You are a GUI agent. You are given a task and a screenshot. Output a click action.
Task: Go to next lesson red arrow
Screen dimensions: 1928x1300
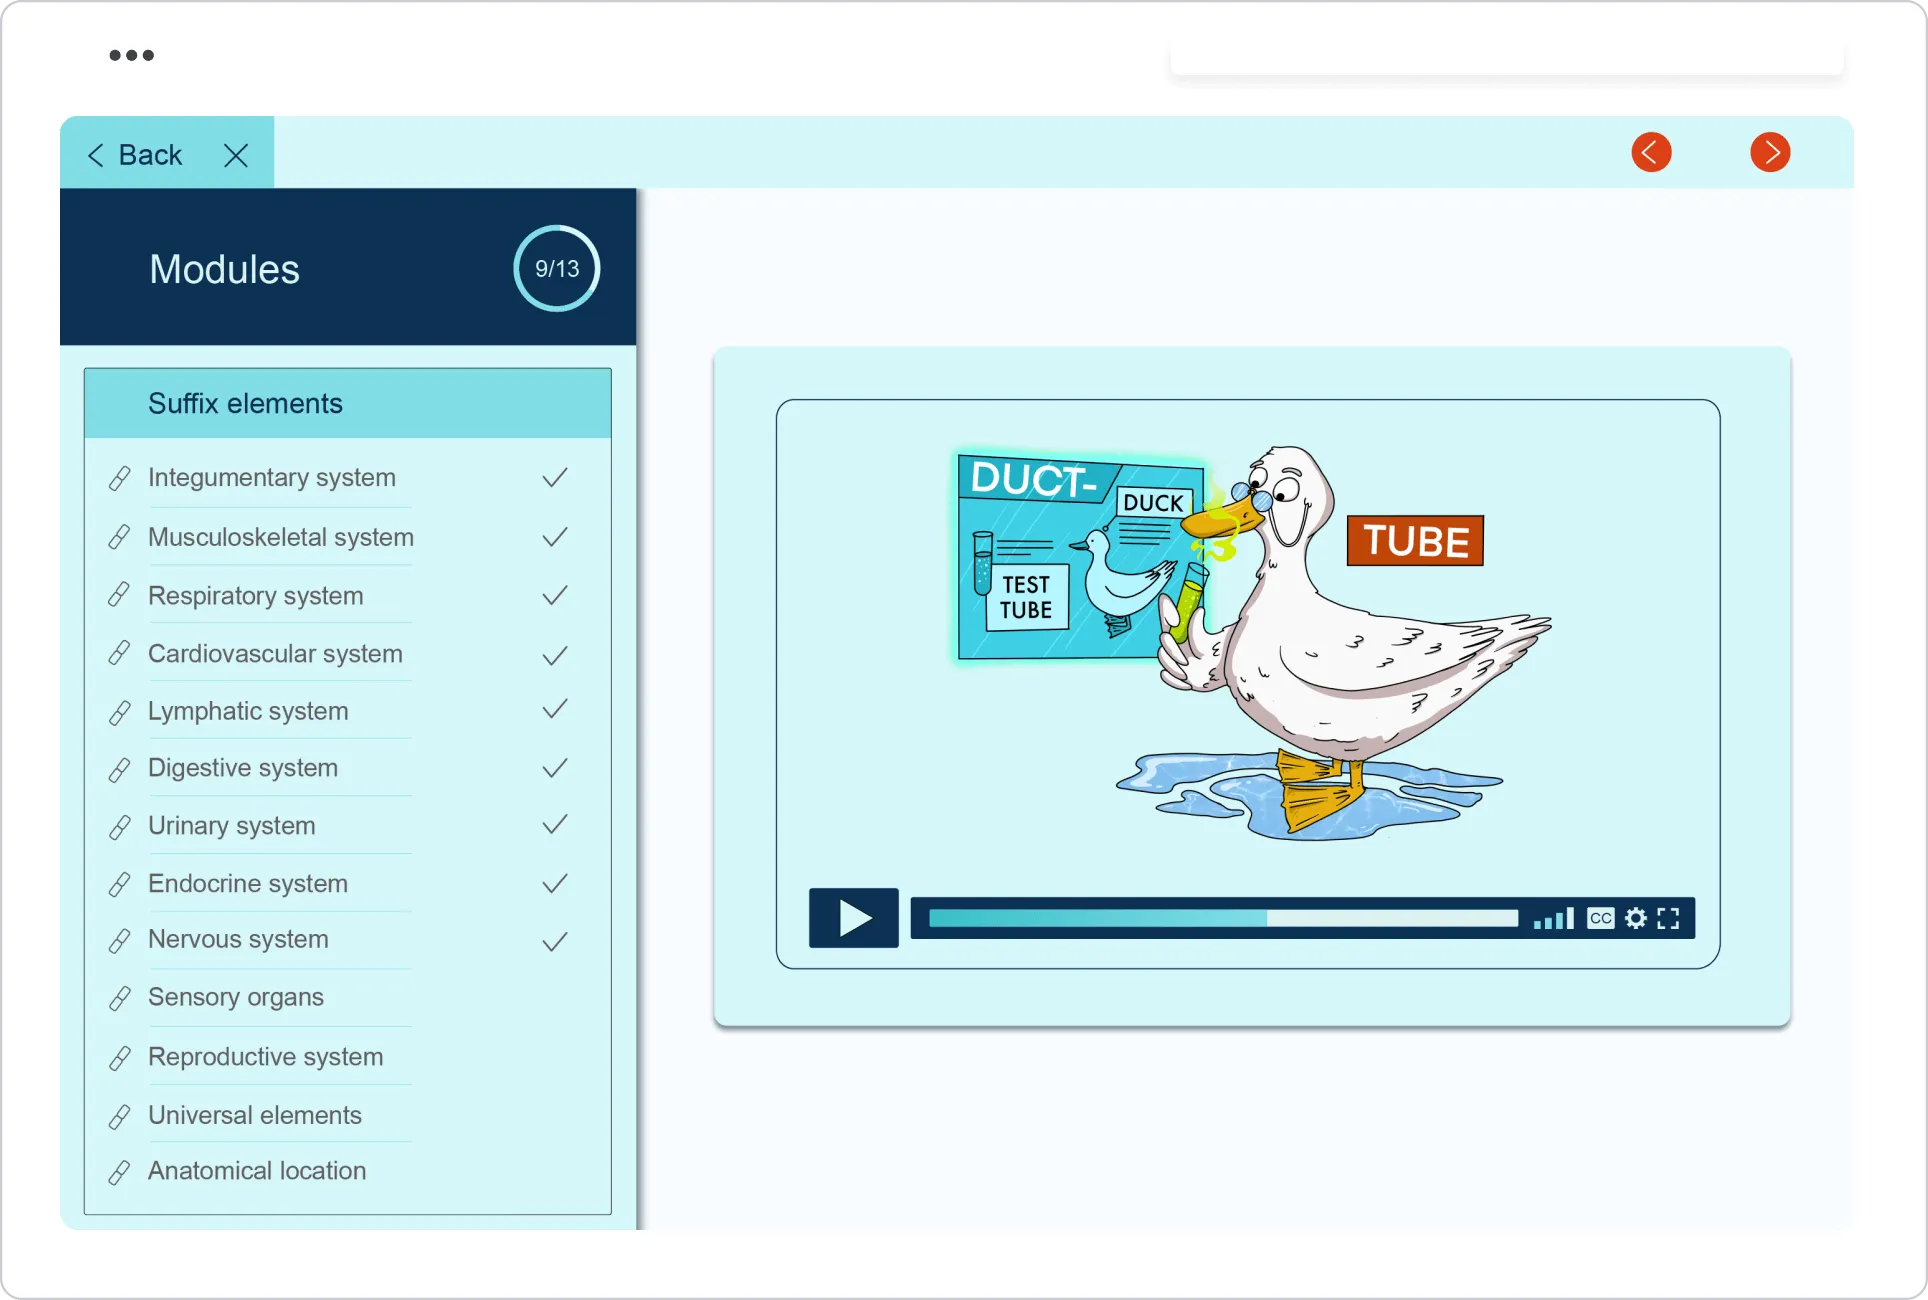(1770, 153)
